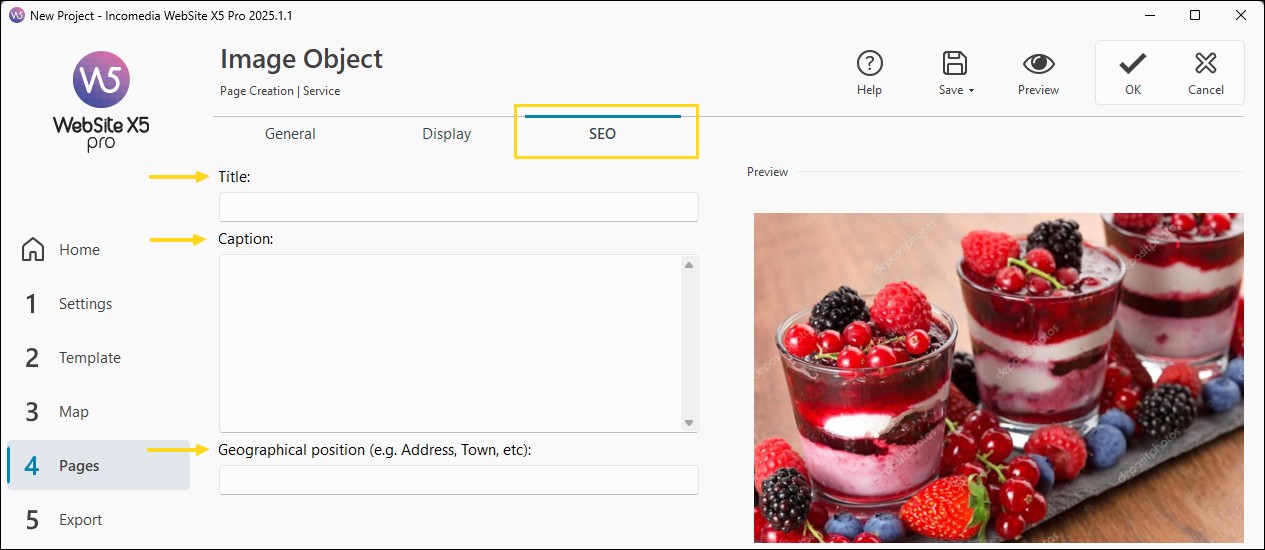This screenshot has height=550, width=1265.
Task: Click the Save floppy disk icon
Action: click(955, 64)
